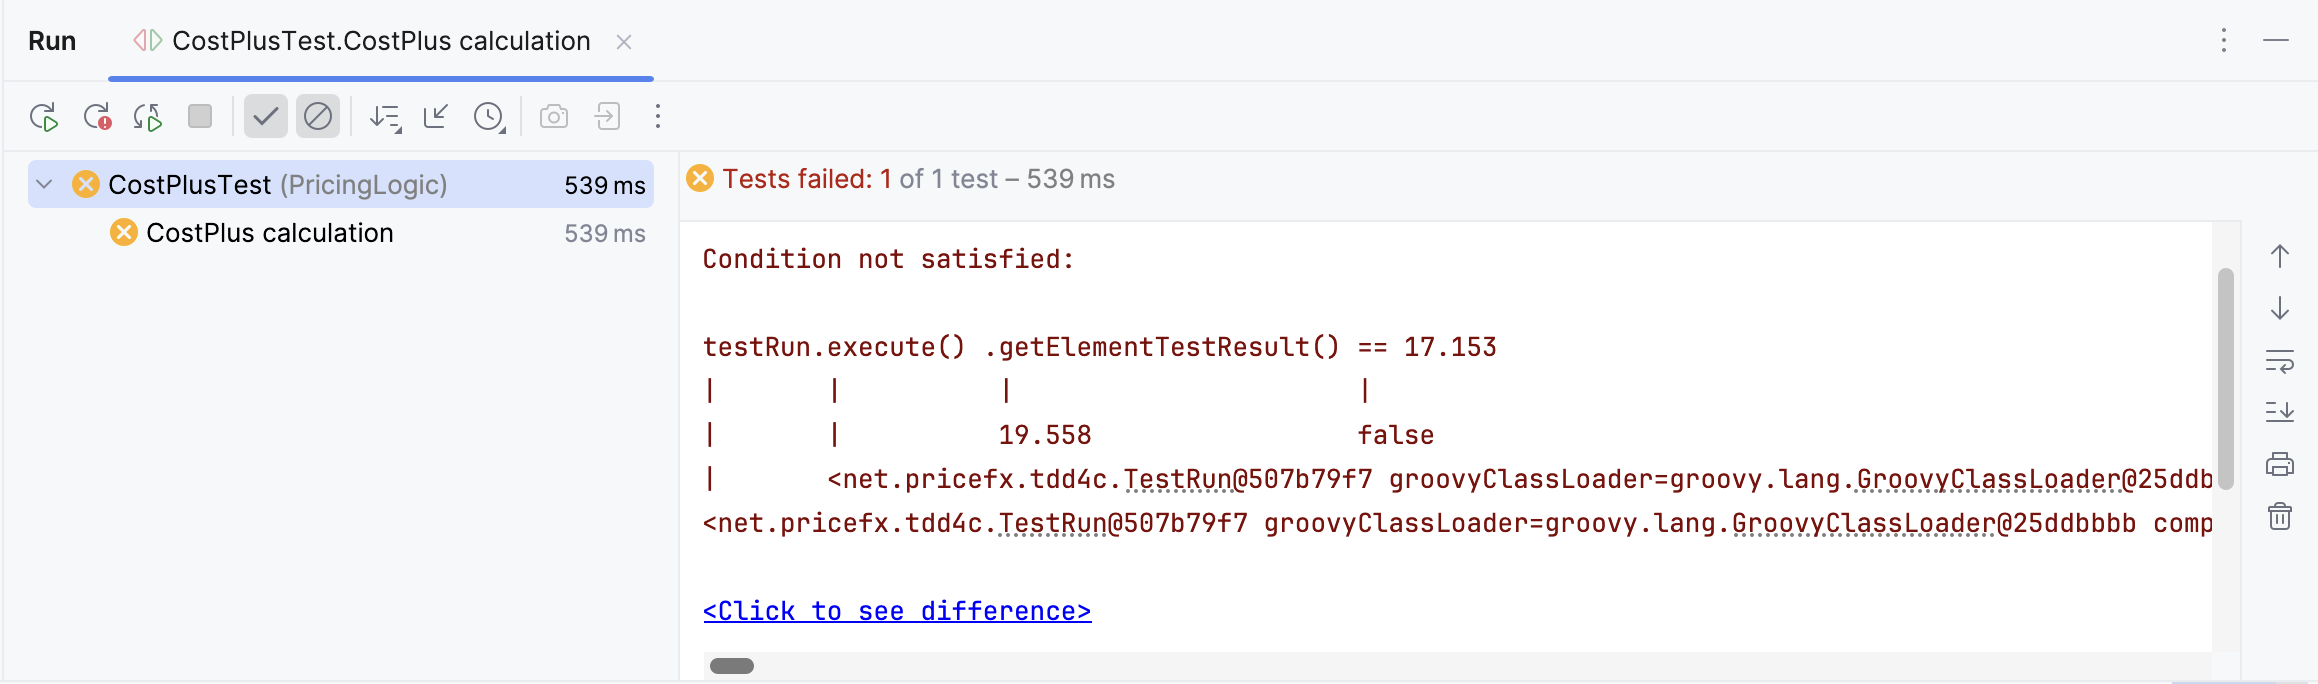Stop the running test process
The image size is (2318, 684).
(199, 116)
